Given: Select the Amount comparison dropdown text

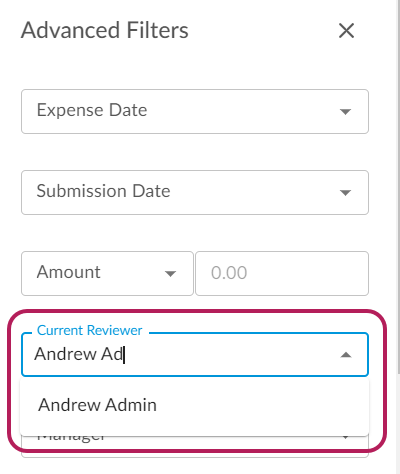Looking at the screenshot, I should [68, 272].
